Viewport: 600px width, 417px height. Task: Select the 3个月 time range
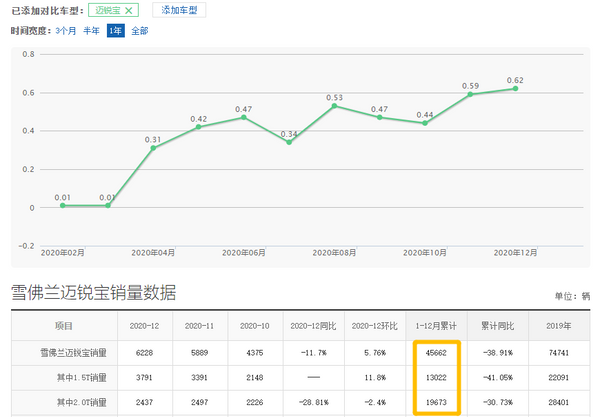click(x=66, y=31)
